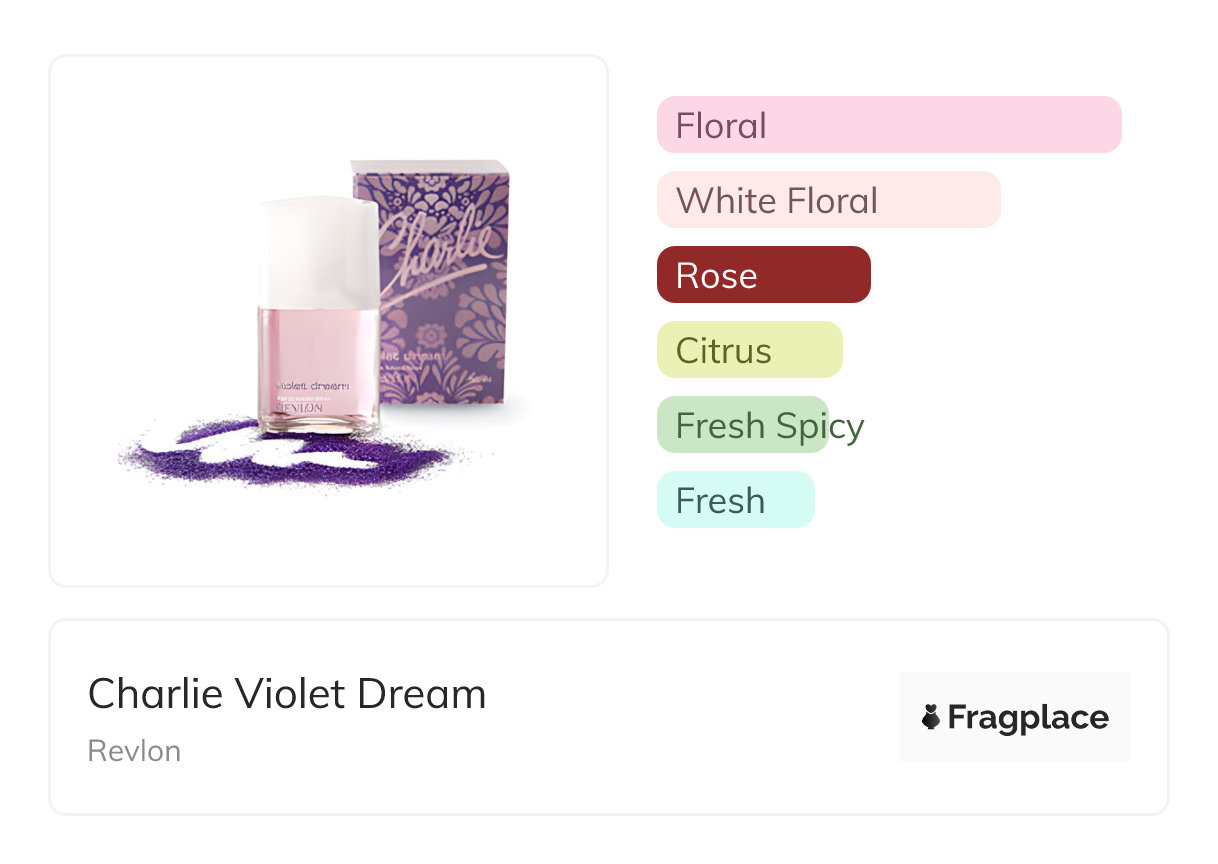Select the mint Fresh accord bar
The height and width of the screenshot is (864, 1218).
[735, 500]
